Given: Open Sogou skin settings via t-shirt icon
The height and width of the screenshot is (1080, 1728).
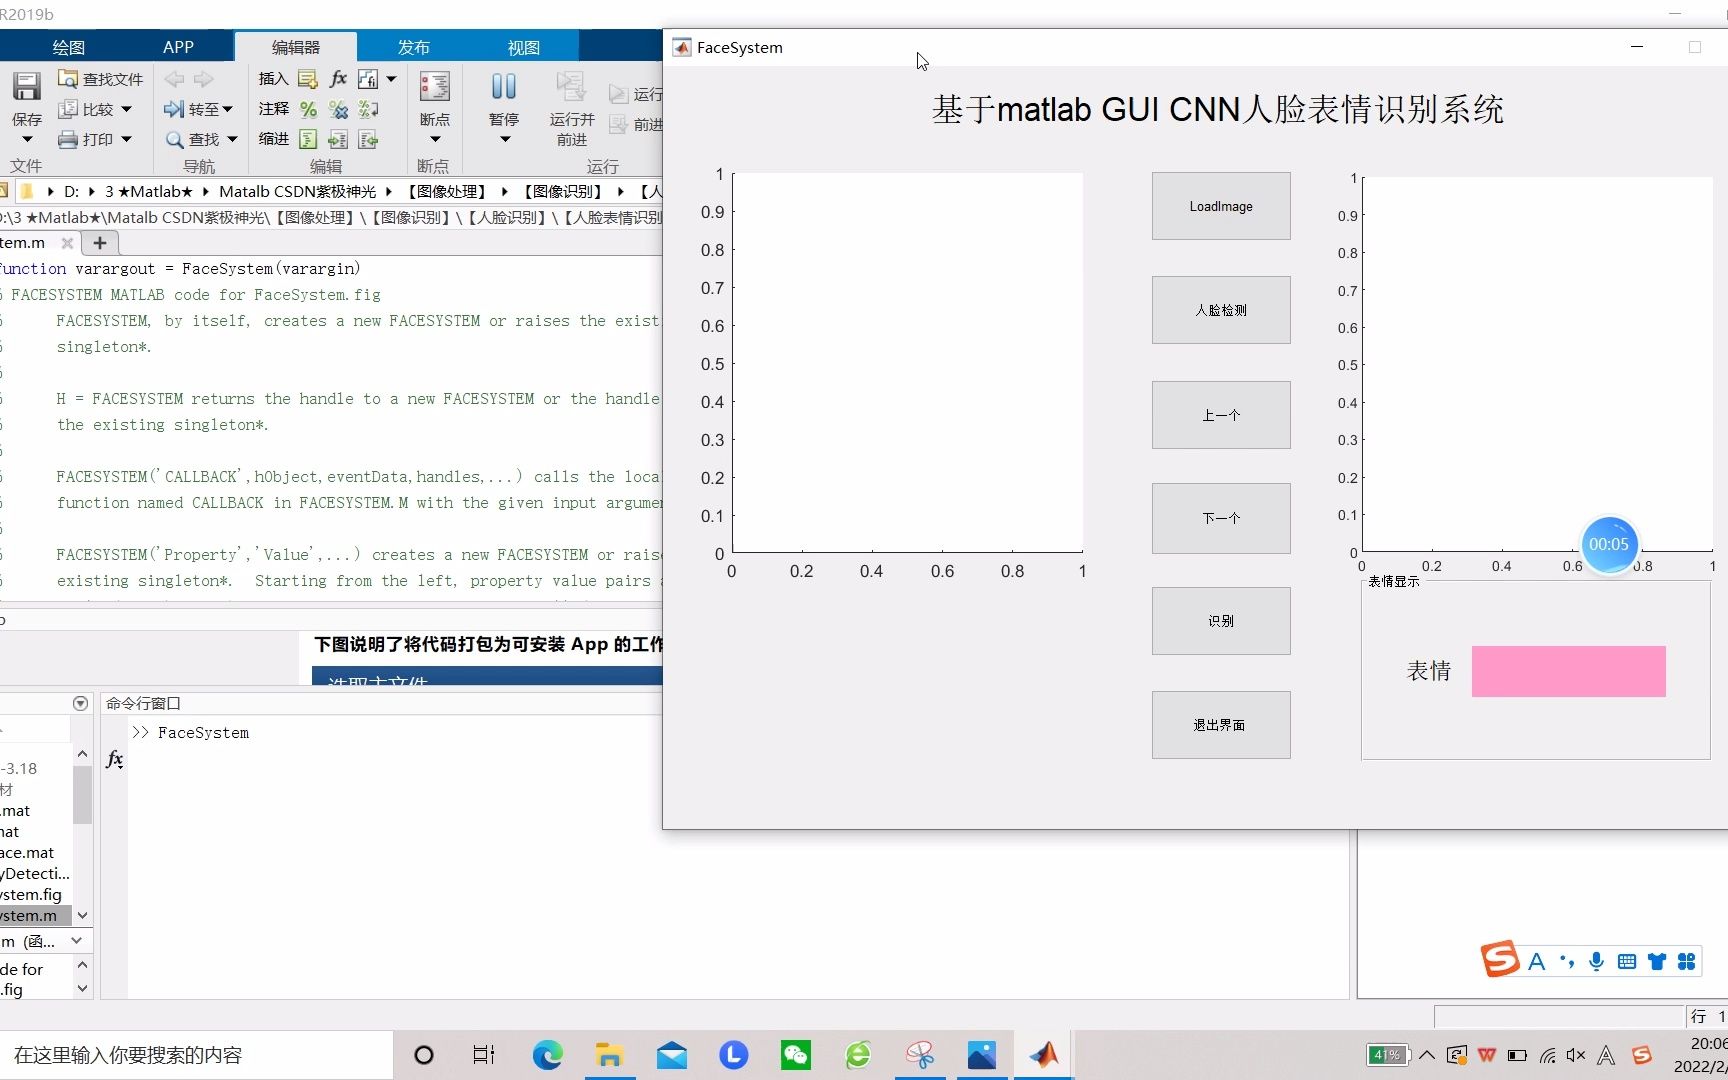Looking at the screenshot, I should [x=1657, y=960].
